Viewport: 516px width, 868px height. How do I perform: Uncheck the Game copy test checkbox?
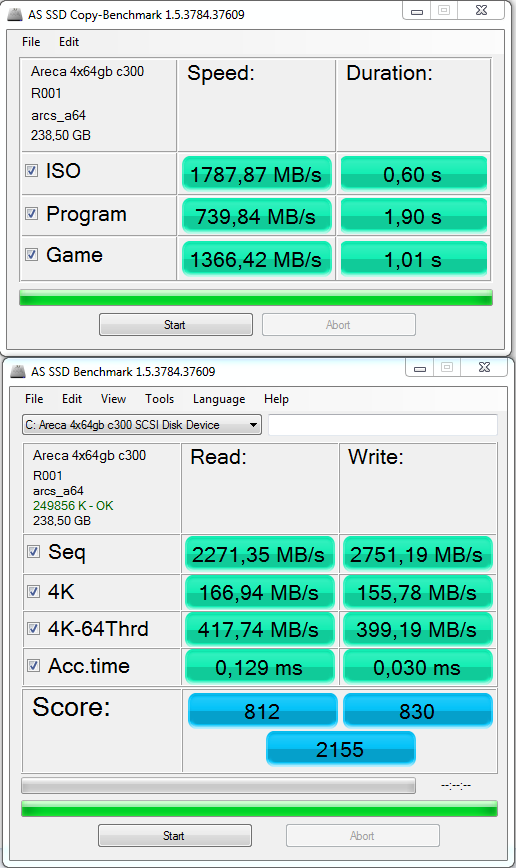(x=32, y=255)
